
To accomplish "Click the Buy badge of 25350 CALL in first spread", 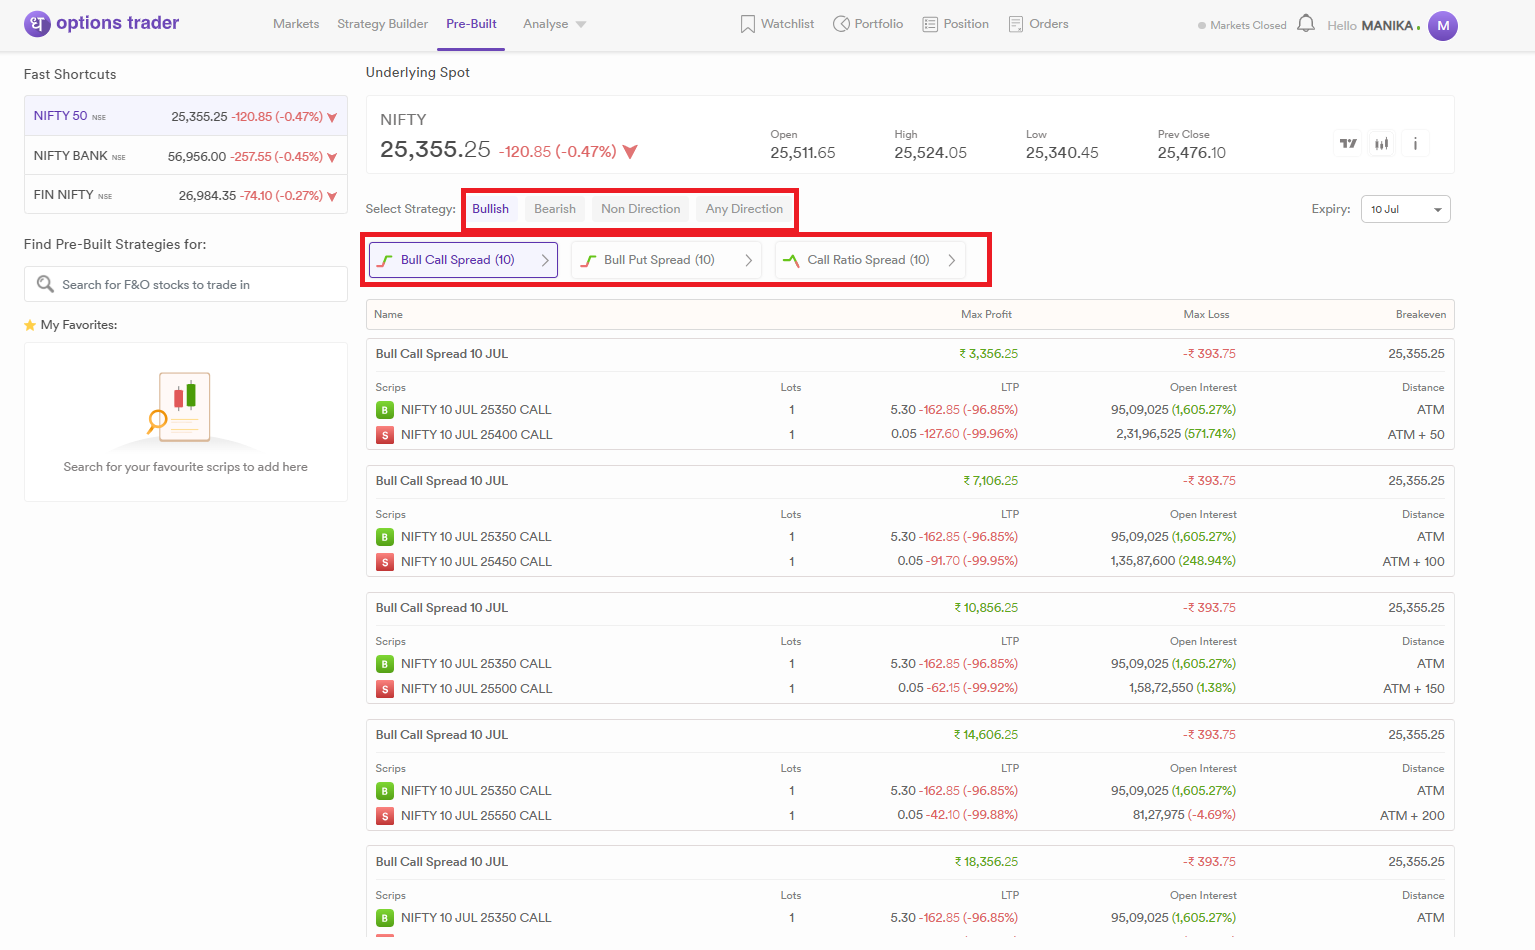I will (385, 410).
